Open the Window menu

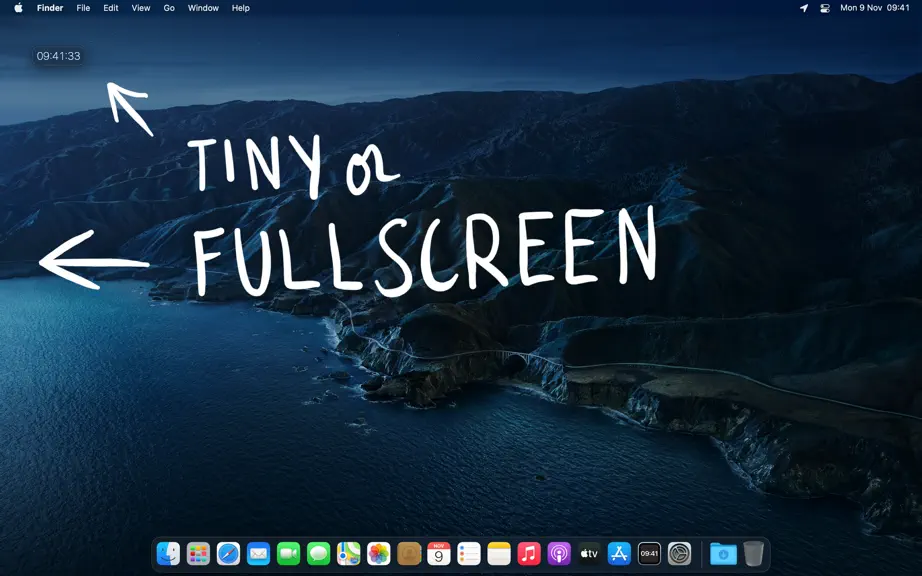tap(203, 8)
